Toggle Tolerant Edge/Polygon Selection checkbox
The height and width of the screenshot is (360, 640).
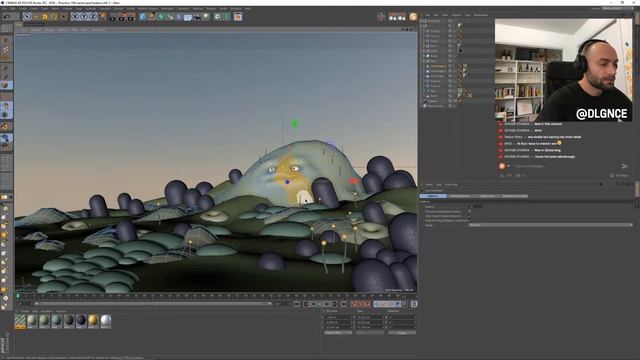coord(470,220)
